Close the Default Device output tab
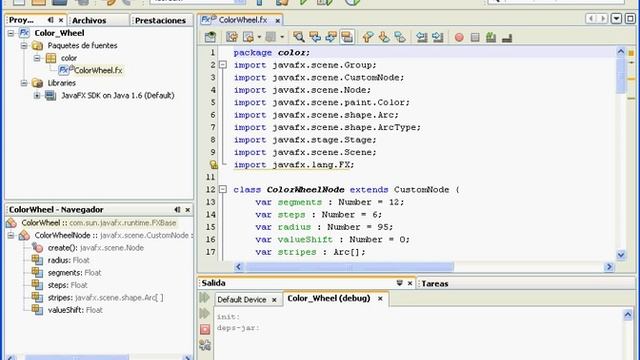 (274, 300)
